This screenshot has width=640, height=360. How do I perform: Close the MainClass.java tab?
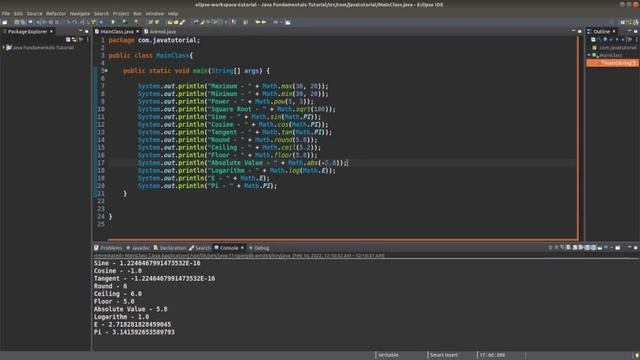[x=138, y=31]
